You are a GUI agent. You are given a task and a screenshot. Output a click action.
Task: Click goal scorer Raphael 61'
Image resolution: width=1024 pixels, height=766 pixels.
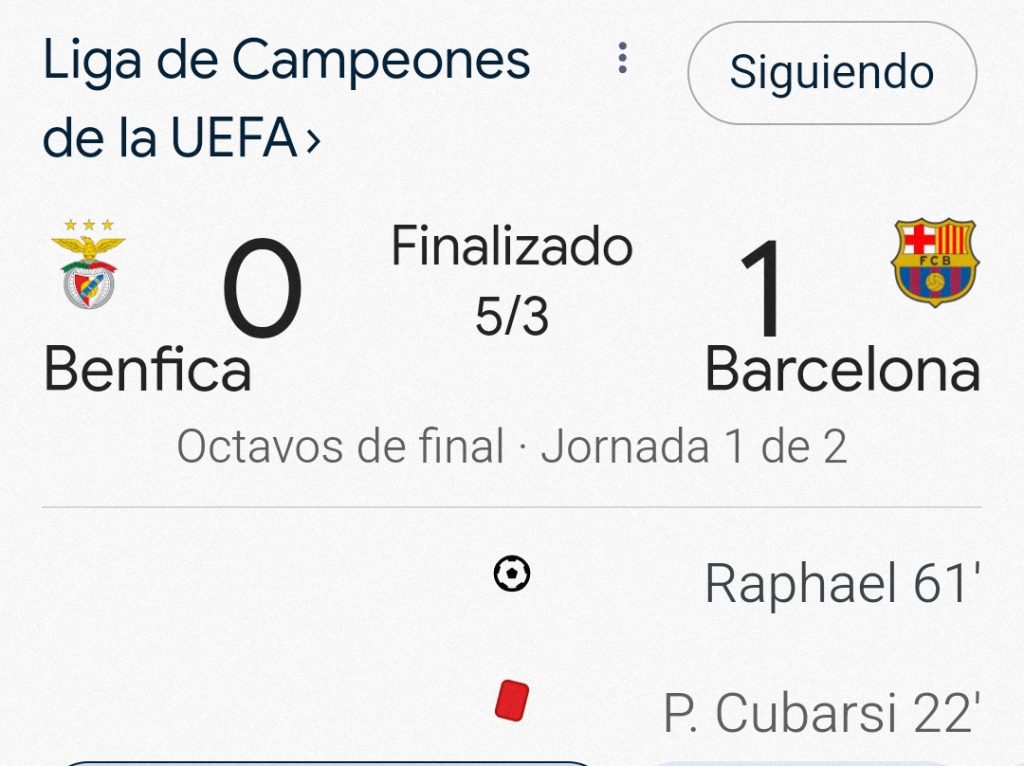click(839, 584)
